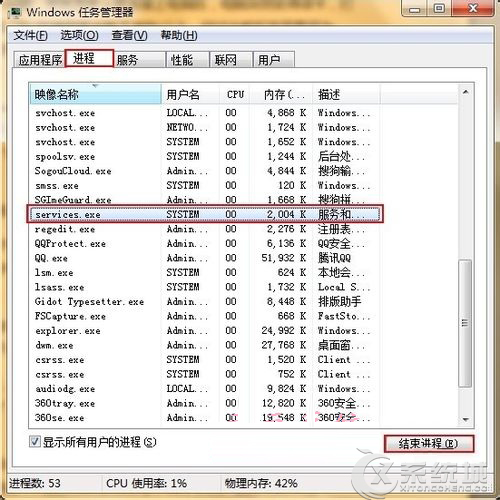Select the 进程 tab
500x500 pixels.
point(89,58)
